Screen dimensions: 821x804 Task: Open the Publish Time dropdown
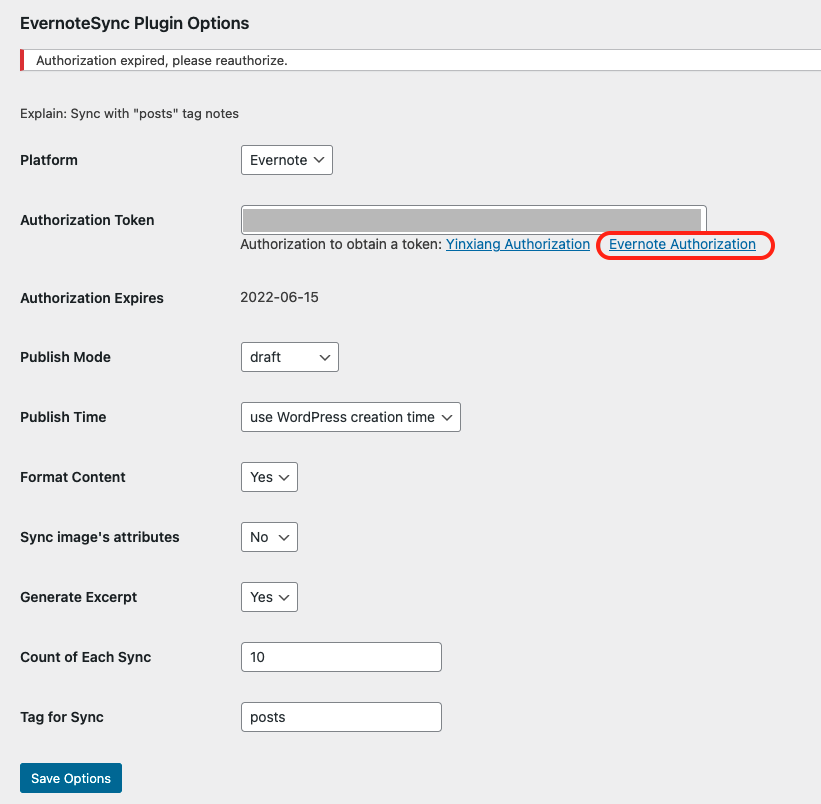(351, 417)
